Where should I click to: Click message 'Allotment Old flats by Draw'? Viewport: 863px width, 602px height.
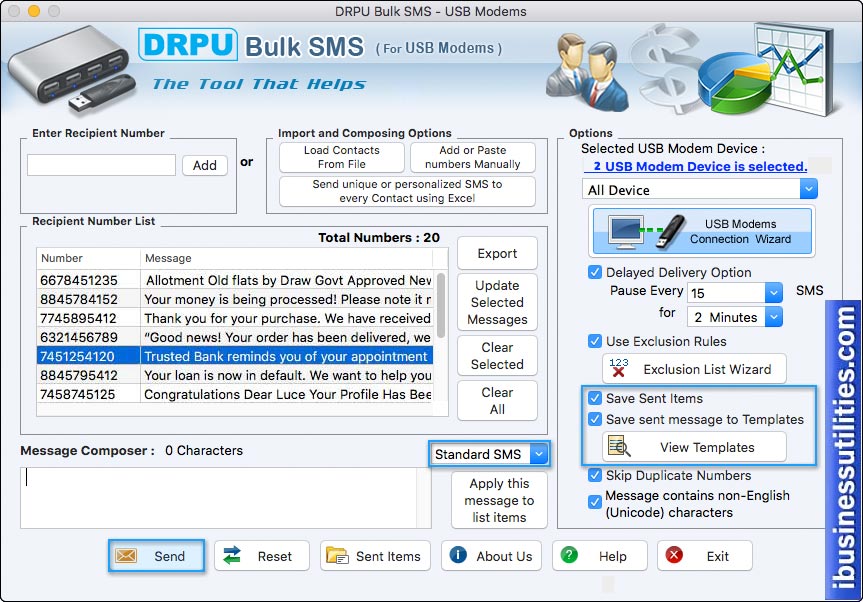pyautogui.click(x=288, y=281)
